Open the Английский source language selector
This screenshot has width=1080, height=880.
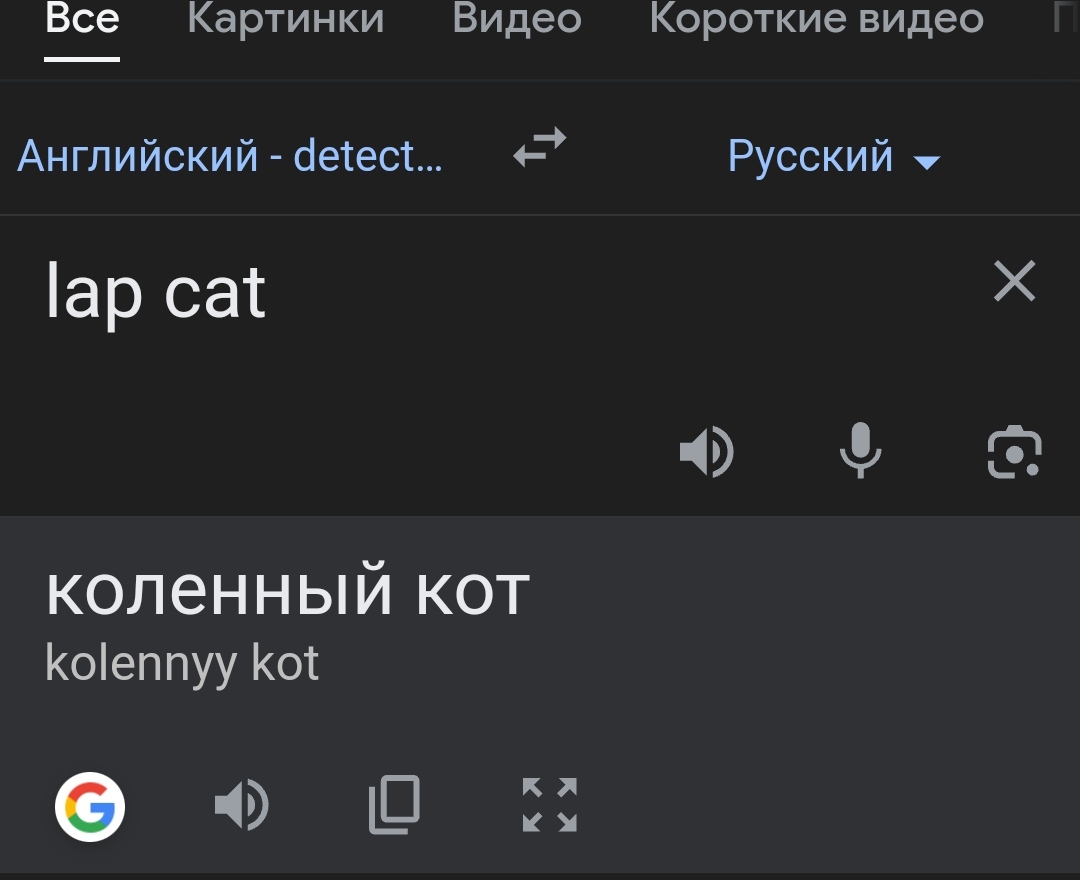230,156
